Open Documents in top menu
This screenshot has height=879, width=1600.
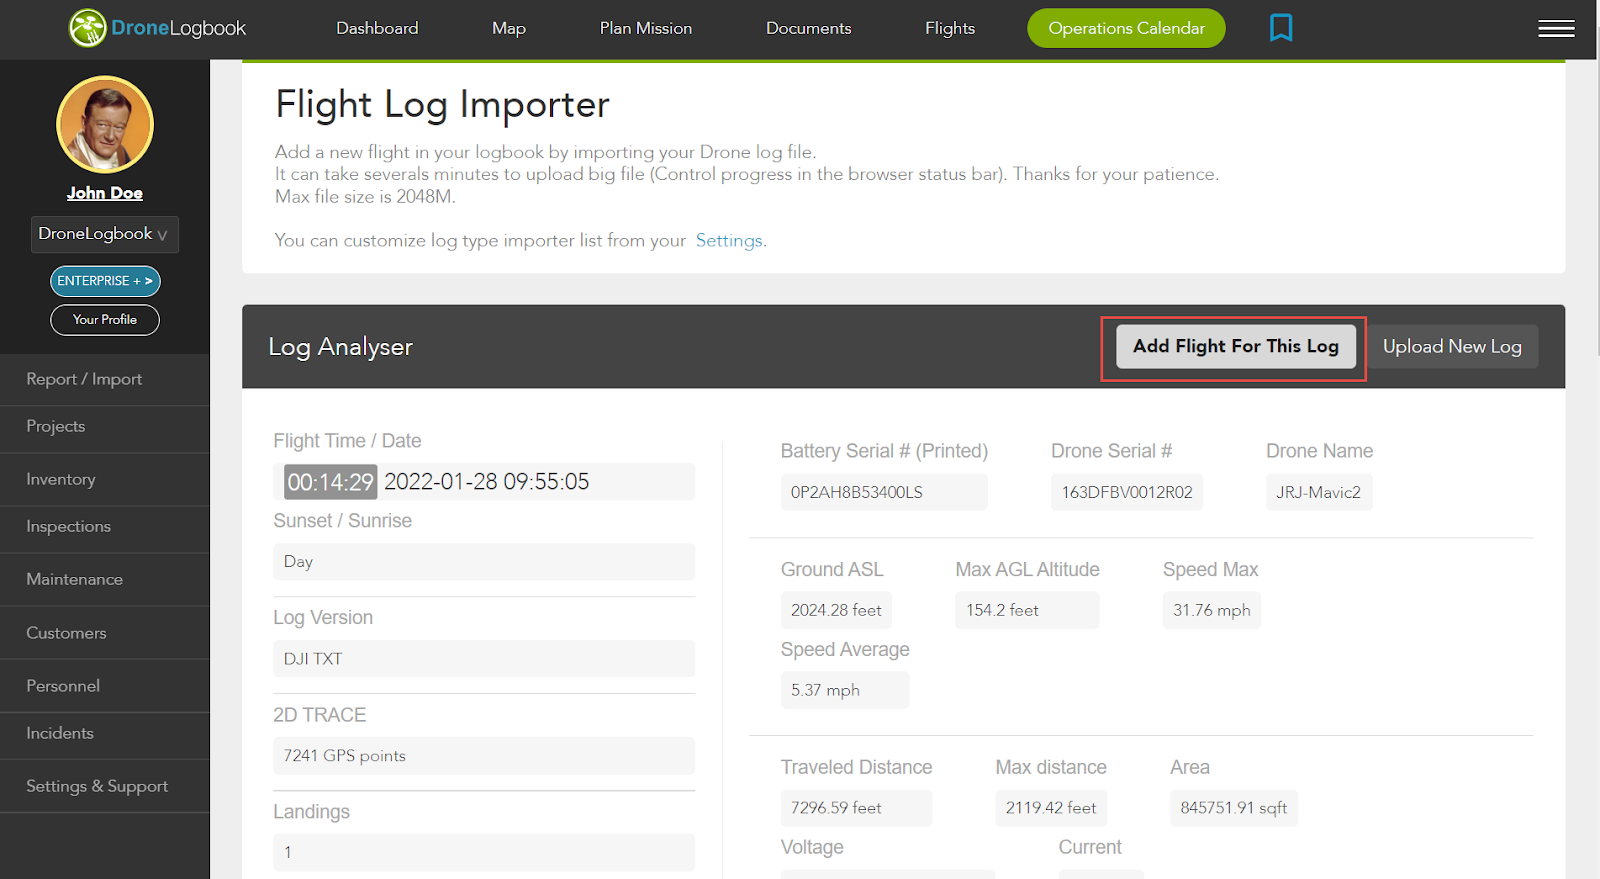pos(808,28)
